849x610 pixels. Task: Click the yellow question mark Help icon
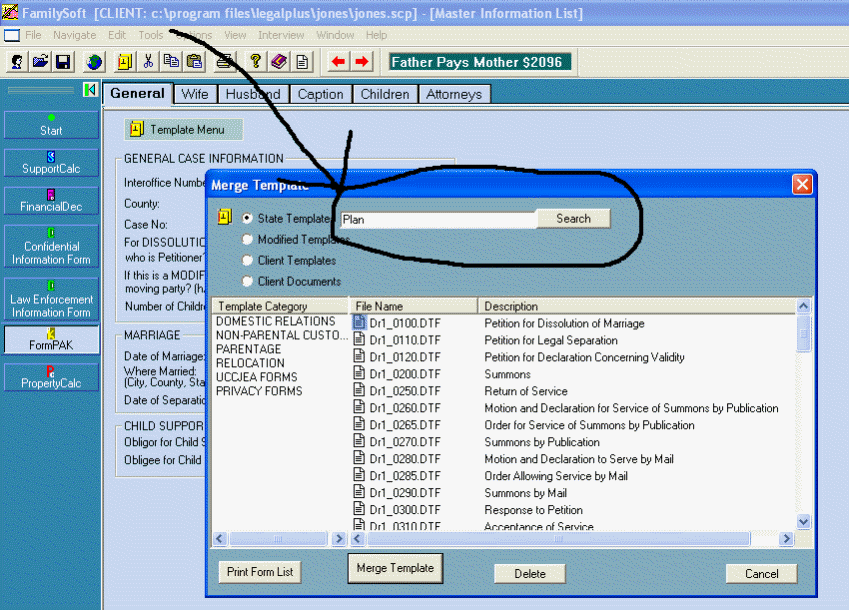(x=256, y=62)
